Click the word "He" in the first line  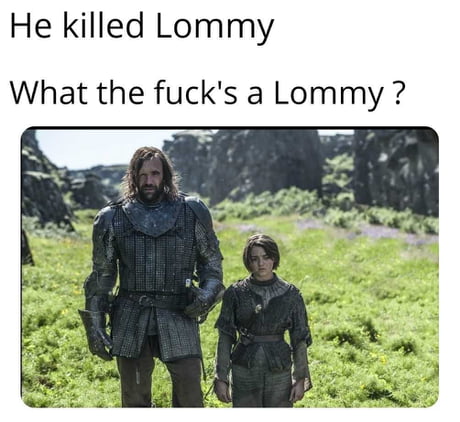31,27
